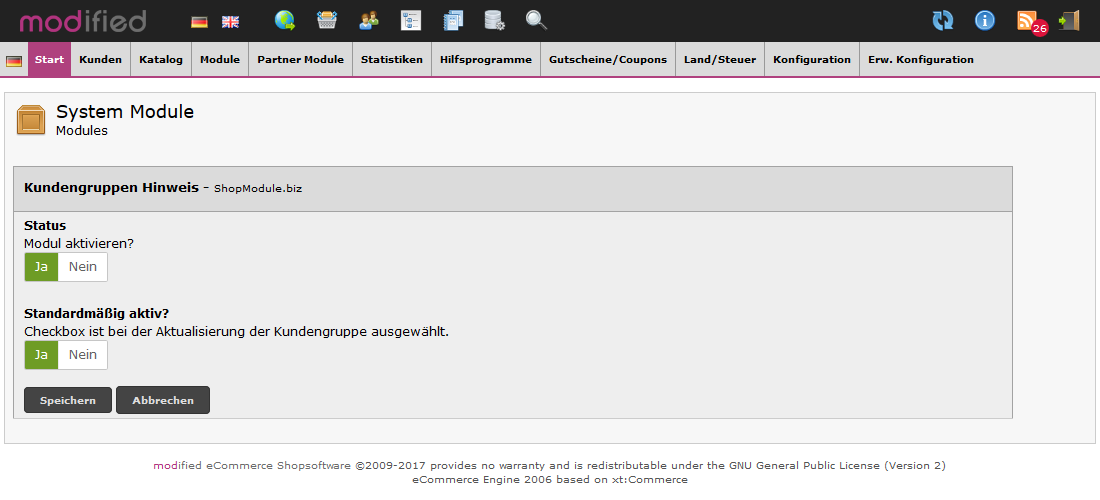Open the documents pages icon
This screenshot has width=1100, height=500.
coord(453,20)
